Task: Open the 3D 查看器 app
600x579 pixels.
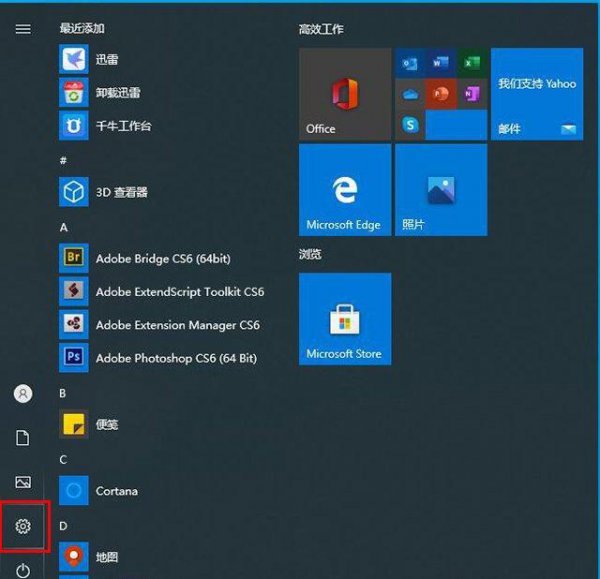Action: click(103, 192)
